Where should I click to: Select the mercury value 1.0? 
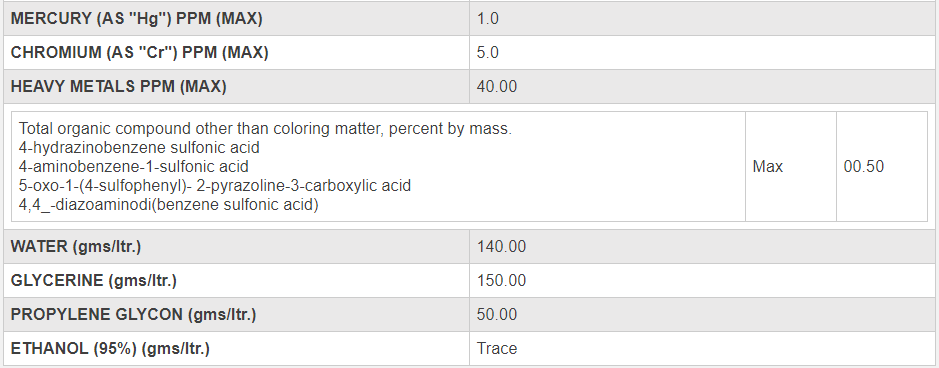point(487,19)
